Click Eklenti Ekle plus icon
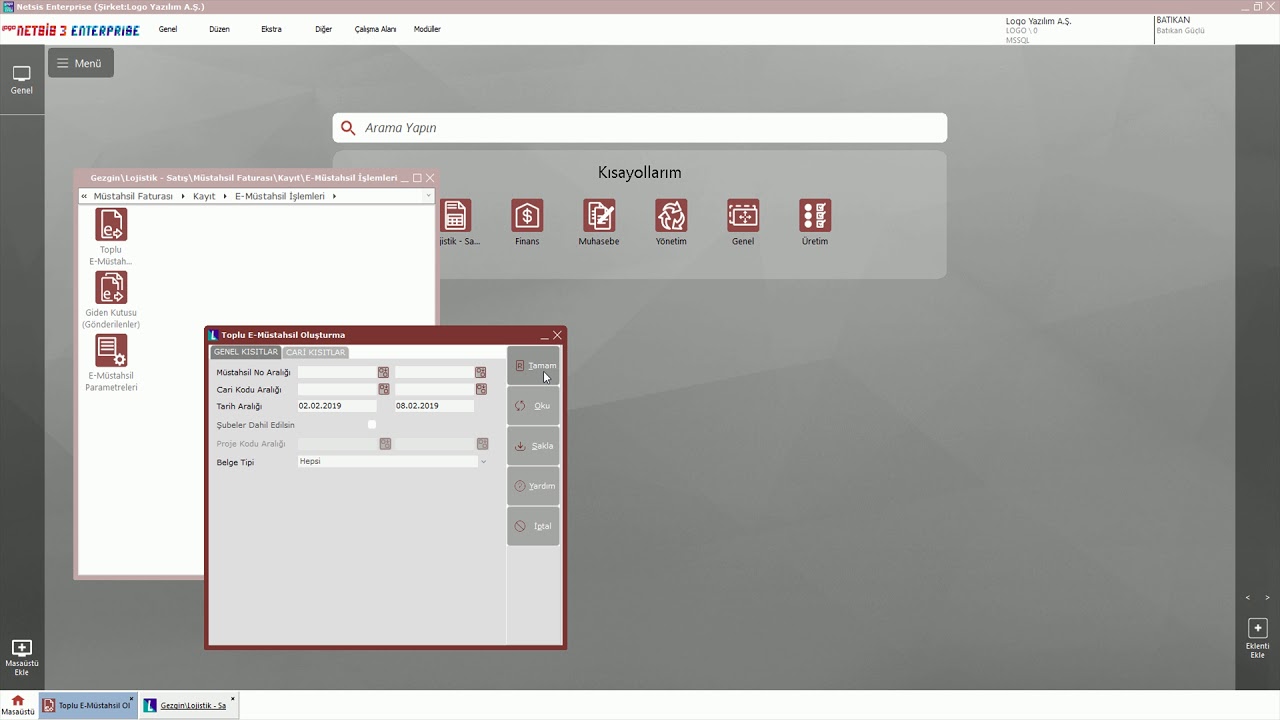This screenshot has width=1280, height=720. pyautogui.click(x=1258, y=628)
